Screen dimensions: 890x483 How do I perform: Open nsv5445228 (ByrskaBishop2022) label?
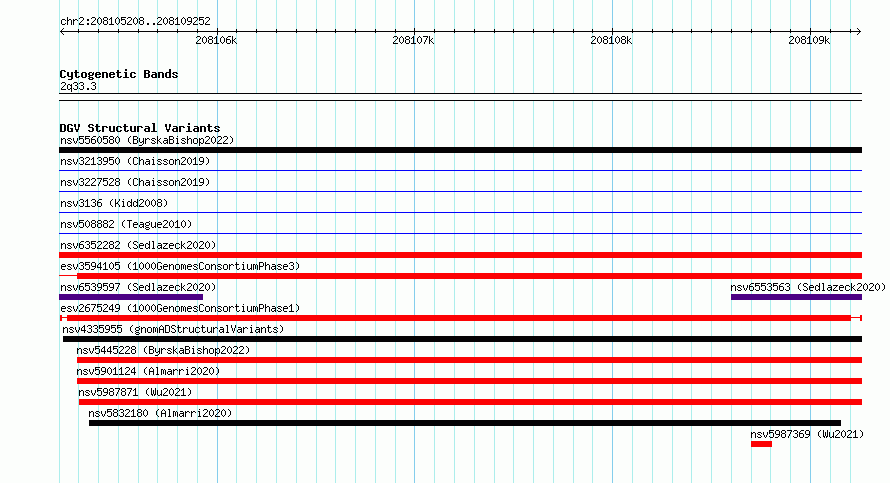pyautogui.click(x=163, y=350)
